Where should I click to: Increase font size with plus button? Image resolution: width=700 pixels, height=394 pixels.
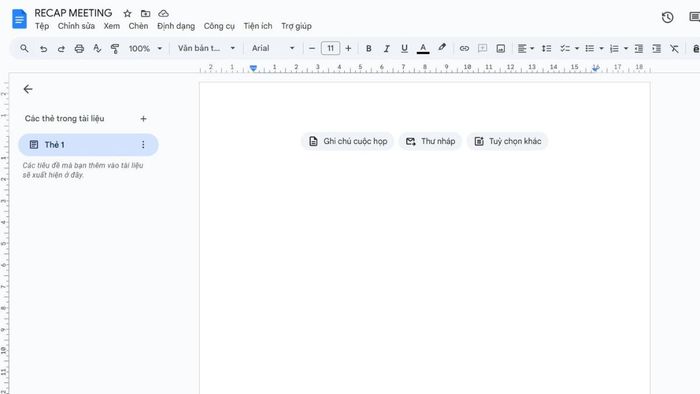[348, 48]
